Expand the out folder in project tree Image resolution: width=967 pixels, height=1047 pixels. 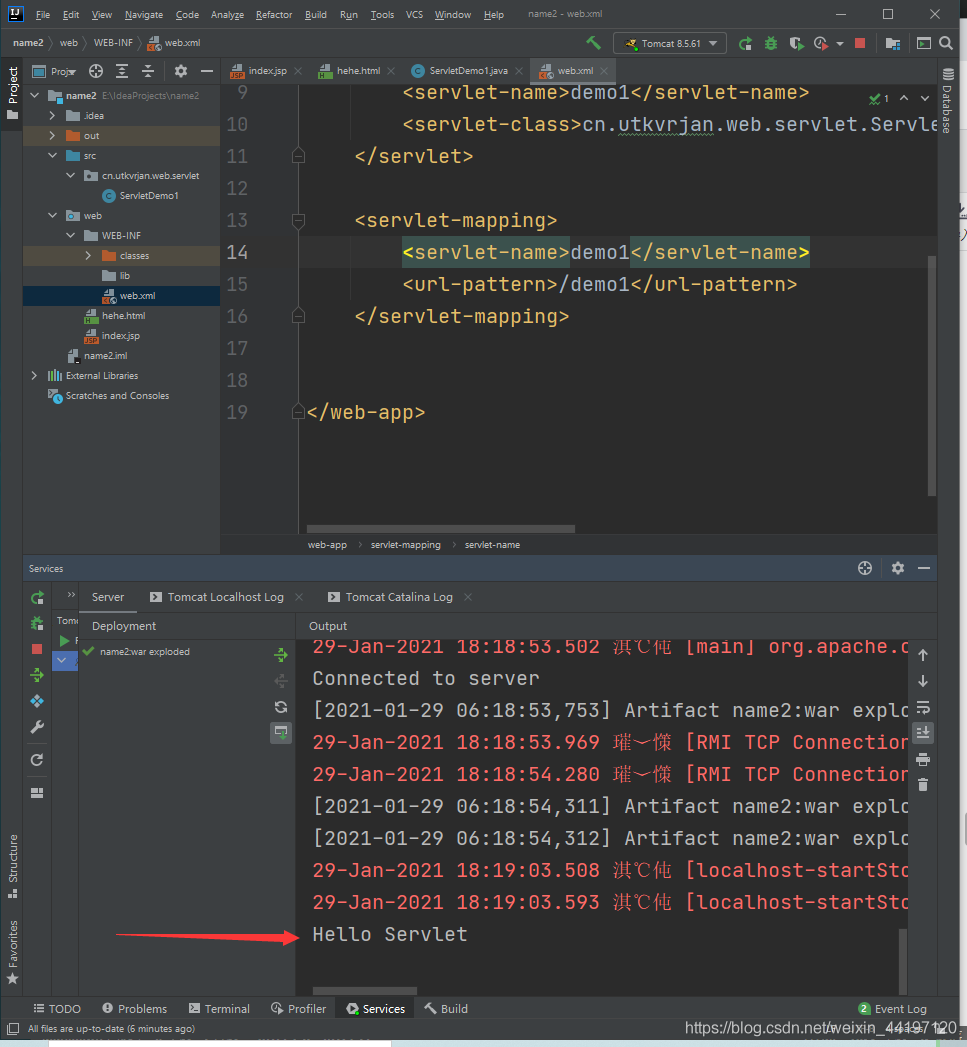coord(52,135)
